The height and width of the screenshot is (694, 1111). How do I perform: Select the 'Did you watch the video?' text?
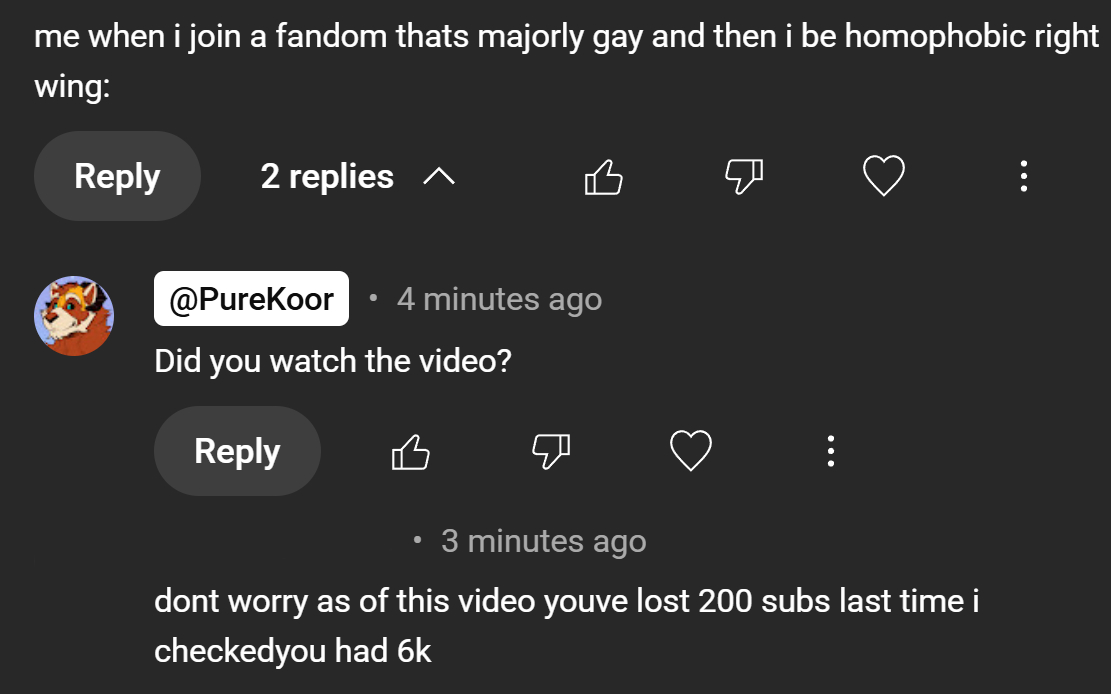(x=333, y=361)
